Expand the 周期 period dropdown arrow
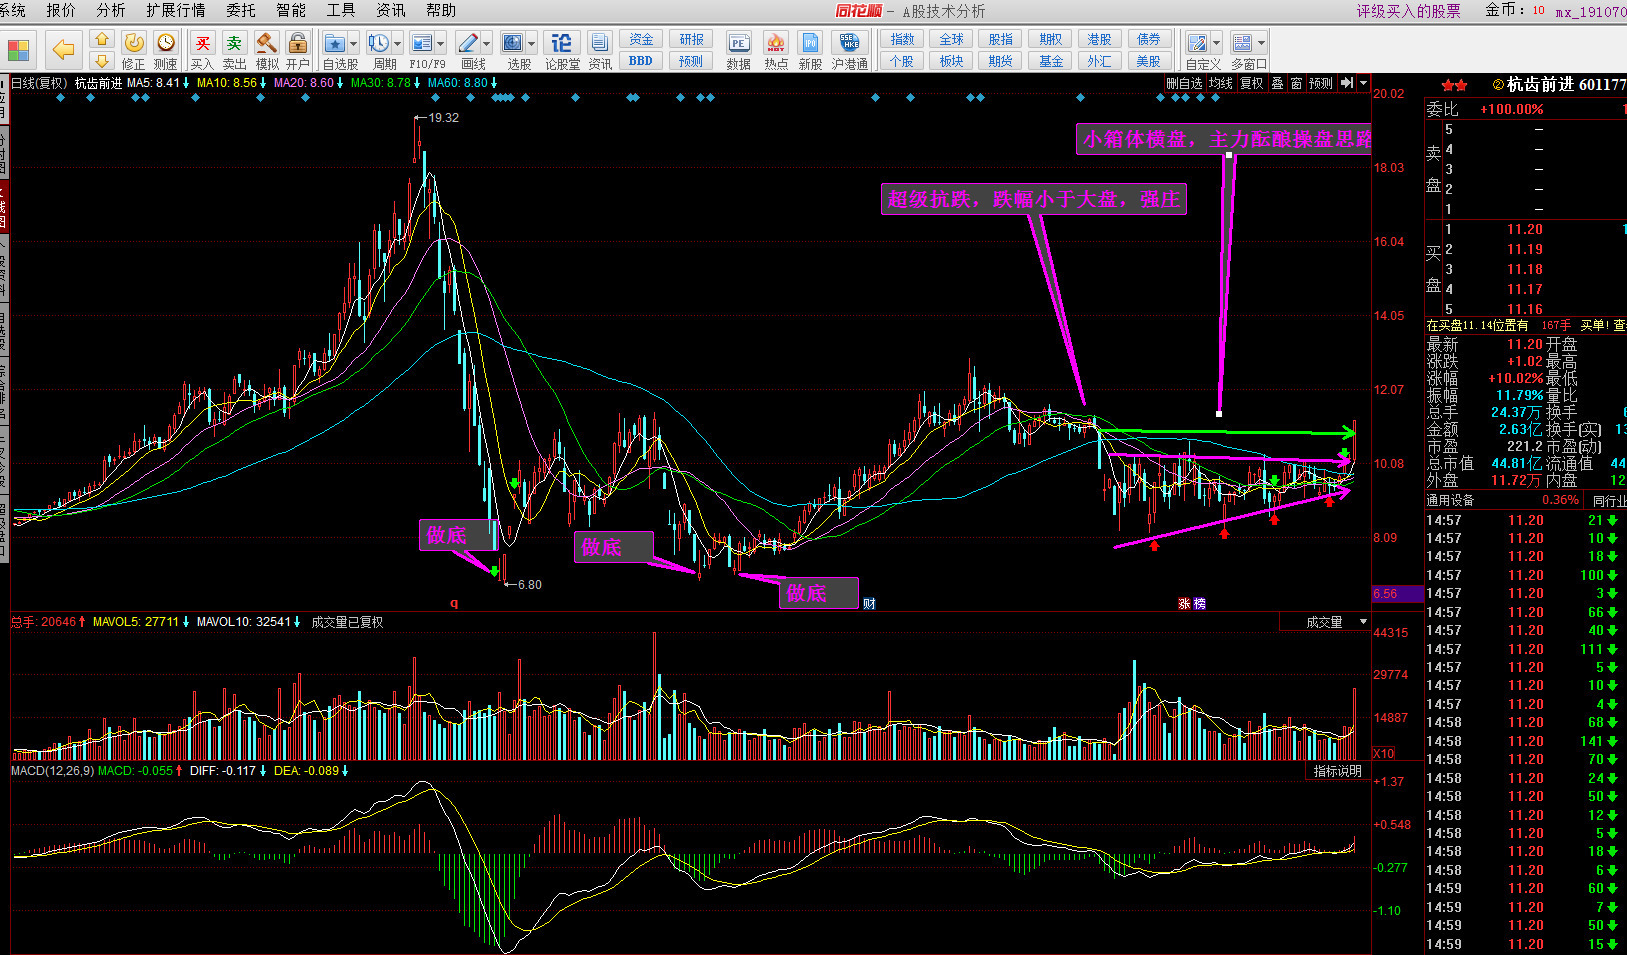The height and width of the screenshot is (955, 1627). tap(397, 44)
